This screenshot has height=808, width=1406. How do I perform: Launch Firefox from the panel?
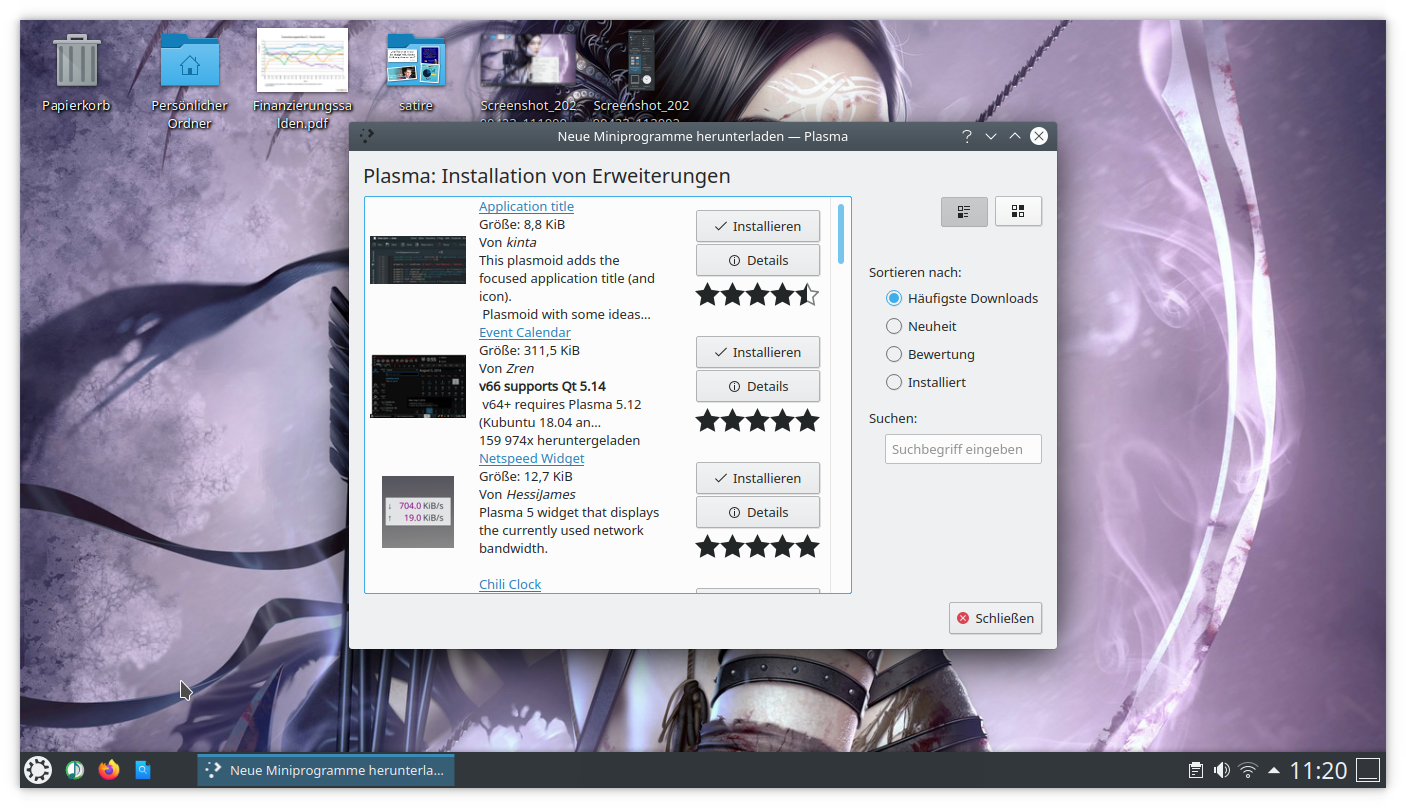pyautogui.click(x=108, y=770)
